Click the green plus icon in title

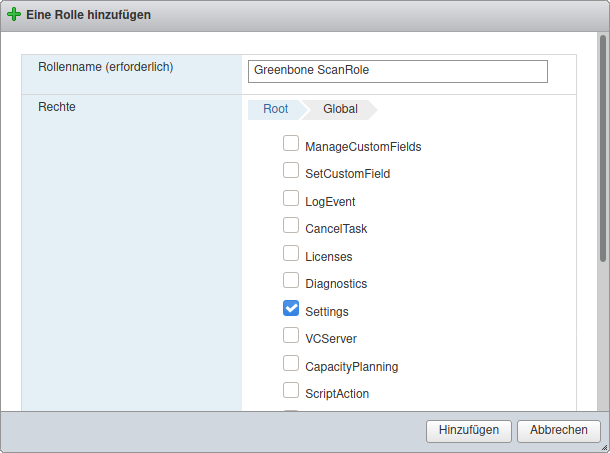13,15
